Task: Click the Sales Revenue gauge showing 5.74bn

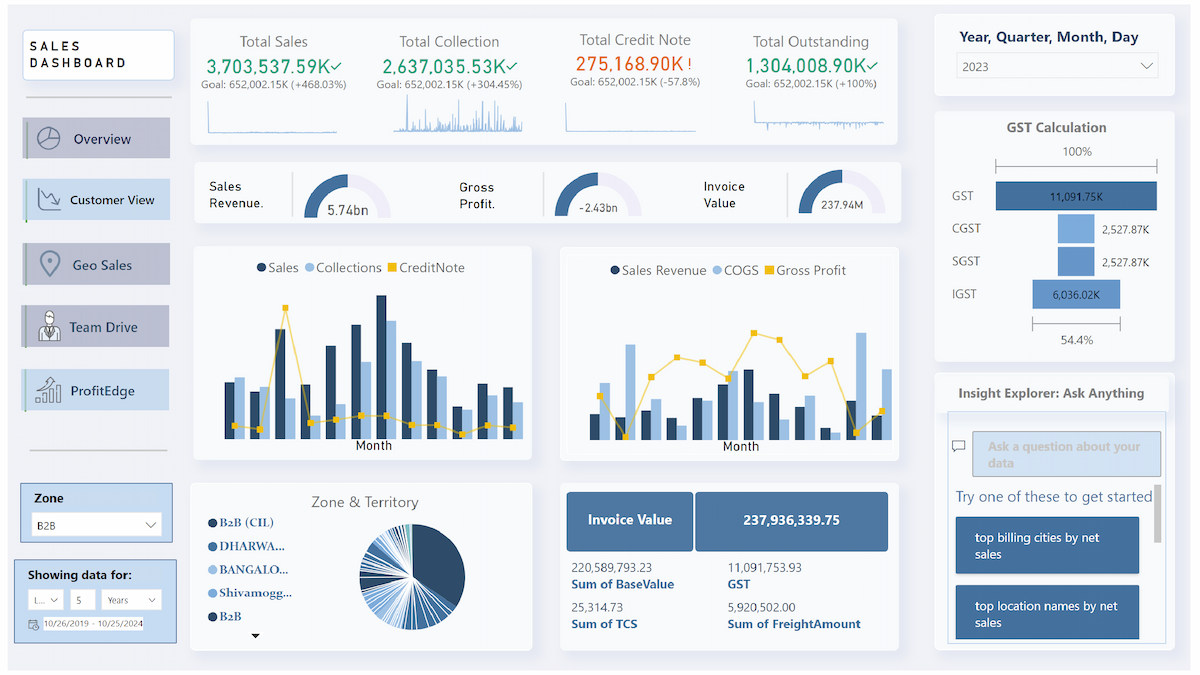Action: (x=347, y=195)
